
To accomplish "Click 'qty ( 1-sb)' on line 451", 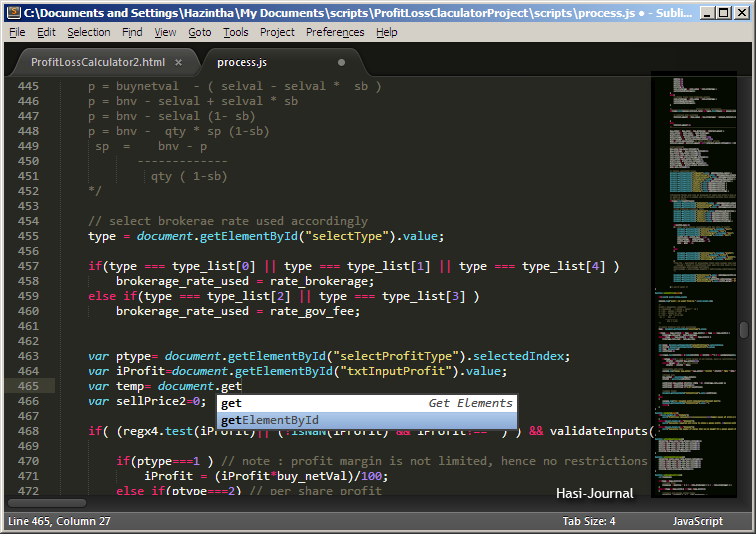I will (189, 176).
